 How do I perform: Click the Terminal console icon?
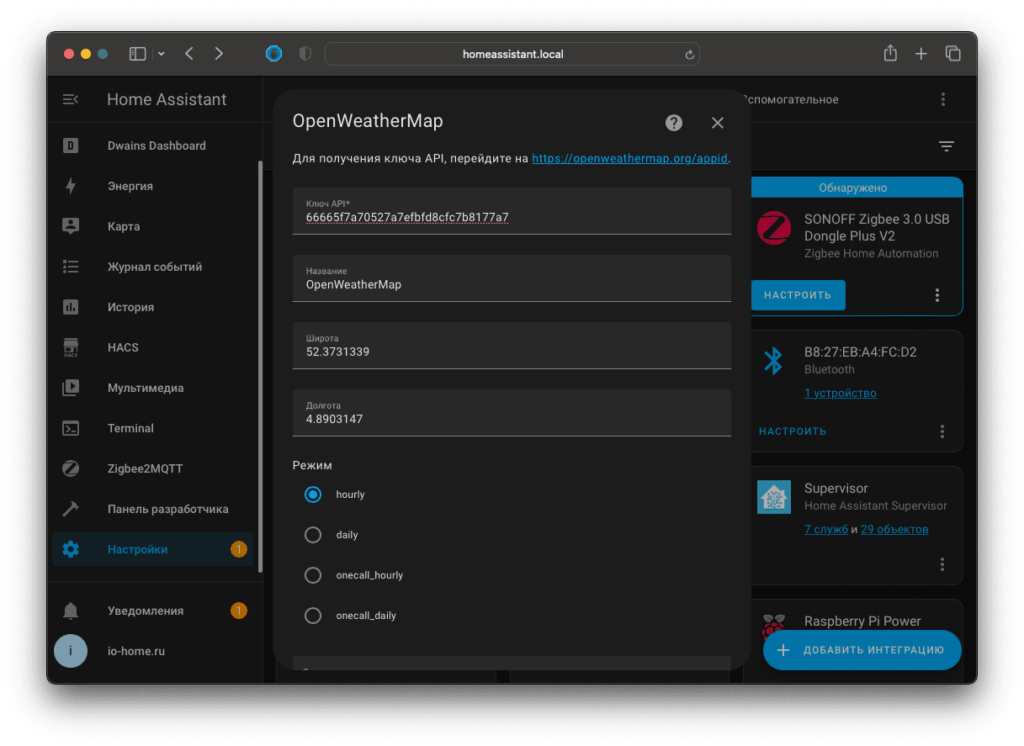click(71, 429)
